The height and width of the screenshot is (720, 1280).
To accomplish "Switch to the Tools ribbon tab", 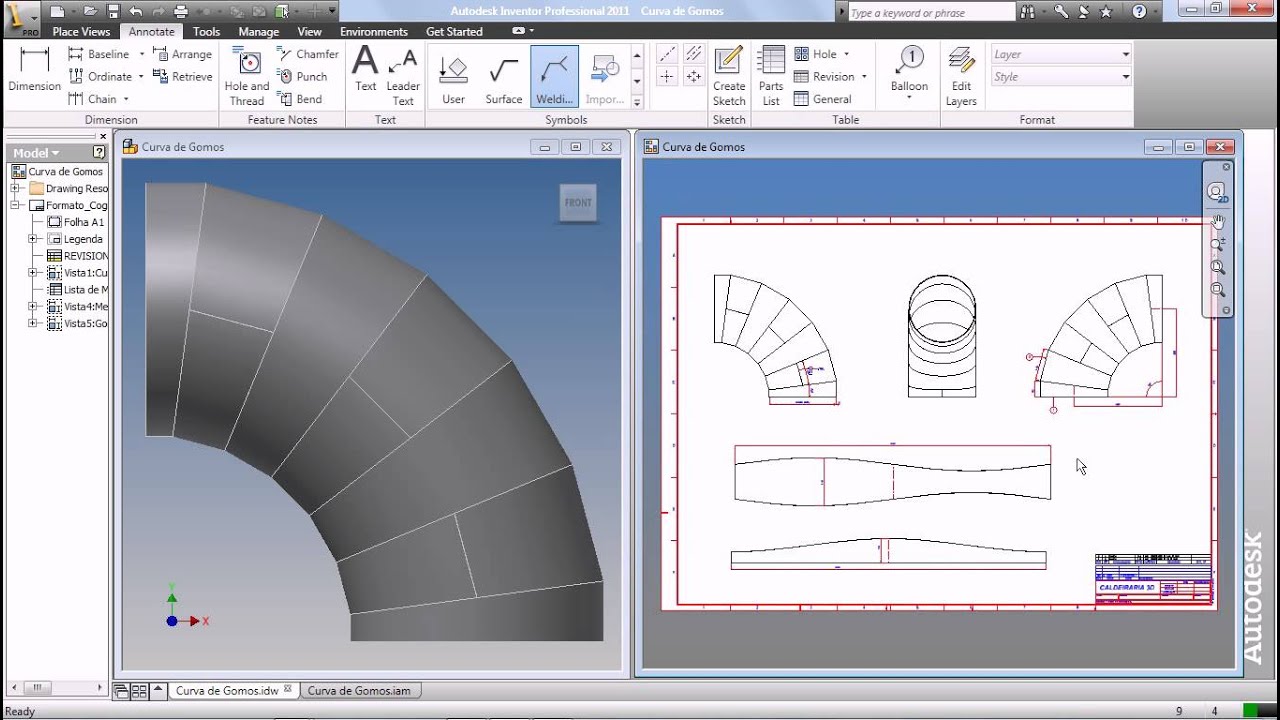I will tap(206, 32).
